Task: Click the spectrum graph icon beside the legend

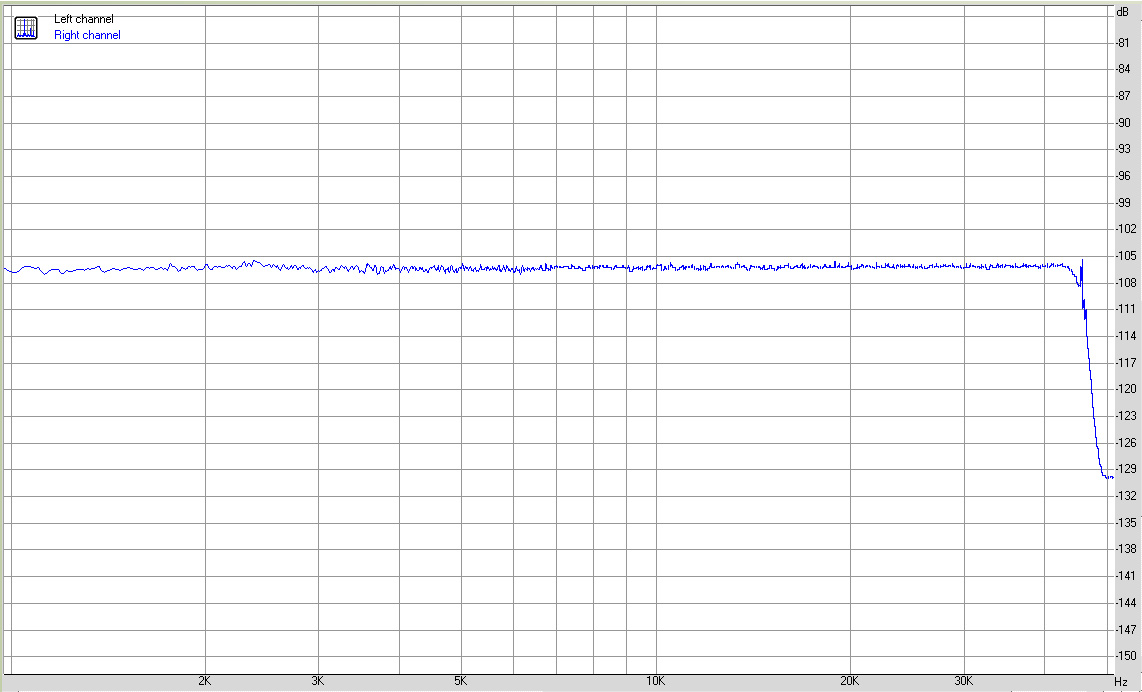Action: tap(26, 28)
